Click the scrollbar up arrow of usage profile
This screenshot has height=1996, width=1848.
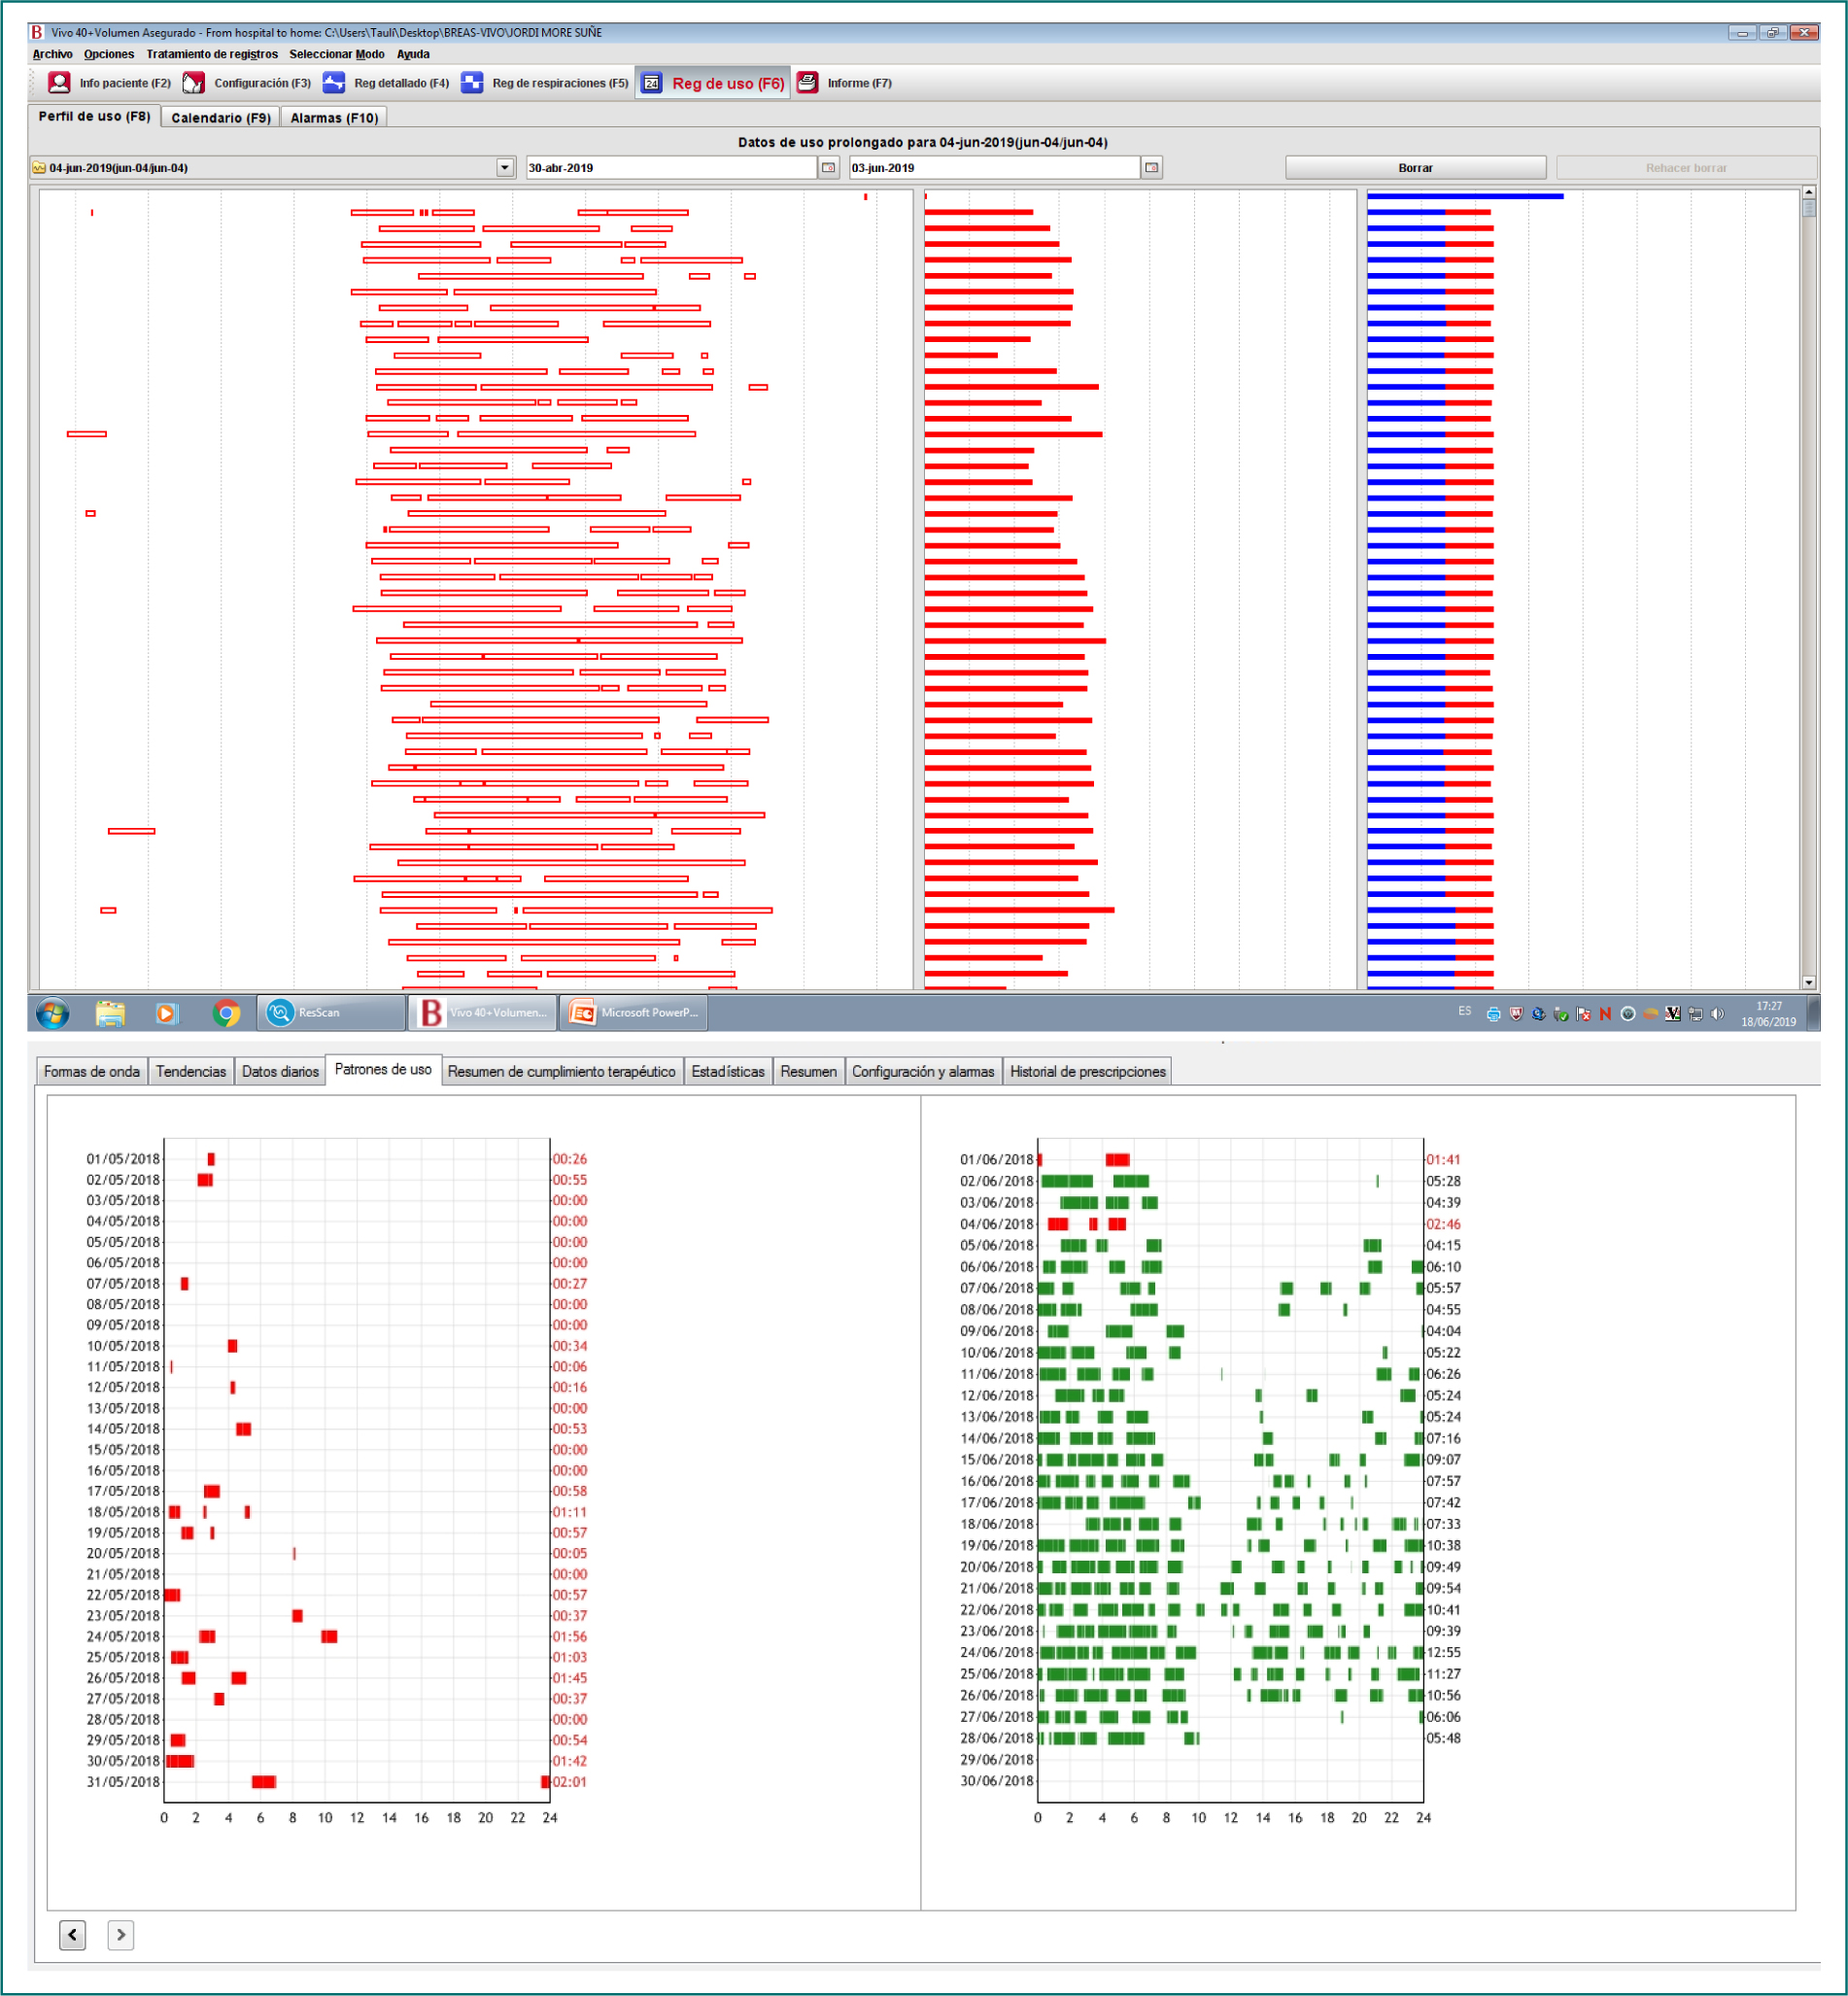click(1809, 192)
